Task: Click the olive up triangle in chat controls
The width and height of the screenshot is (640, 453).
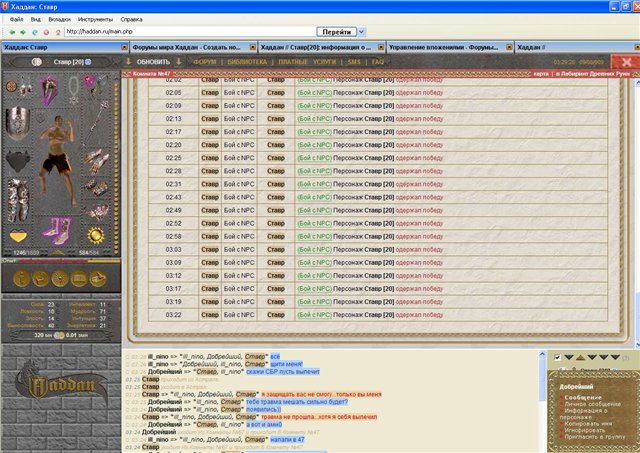Action: point(580,358)
